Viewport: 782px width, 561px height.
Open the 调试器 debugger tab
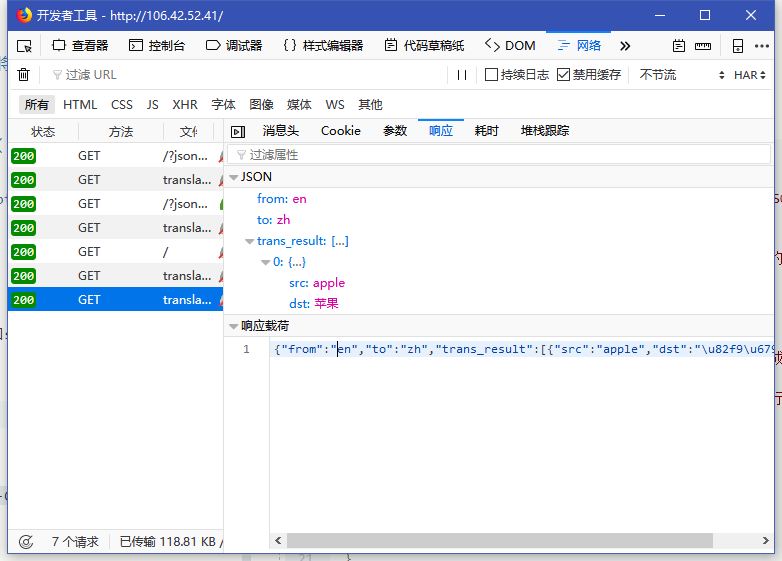coord(234,46)
